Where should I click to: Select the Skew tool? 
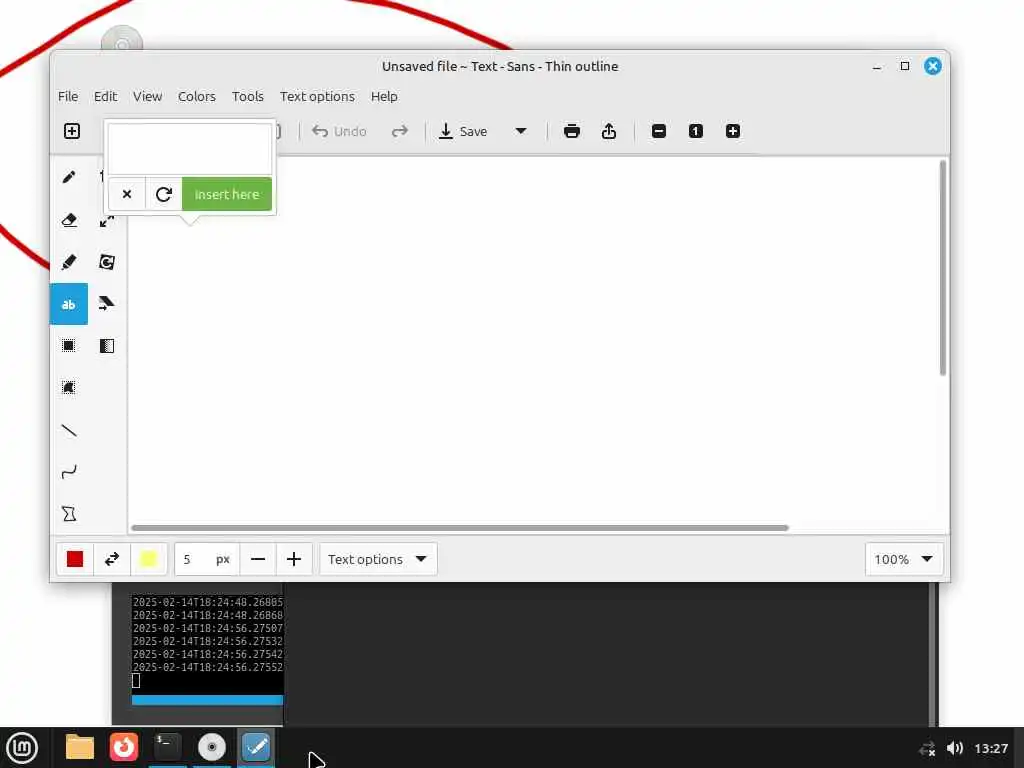(106, 304)
